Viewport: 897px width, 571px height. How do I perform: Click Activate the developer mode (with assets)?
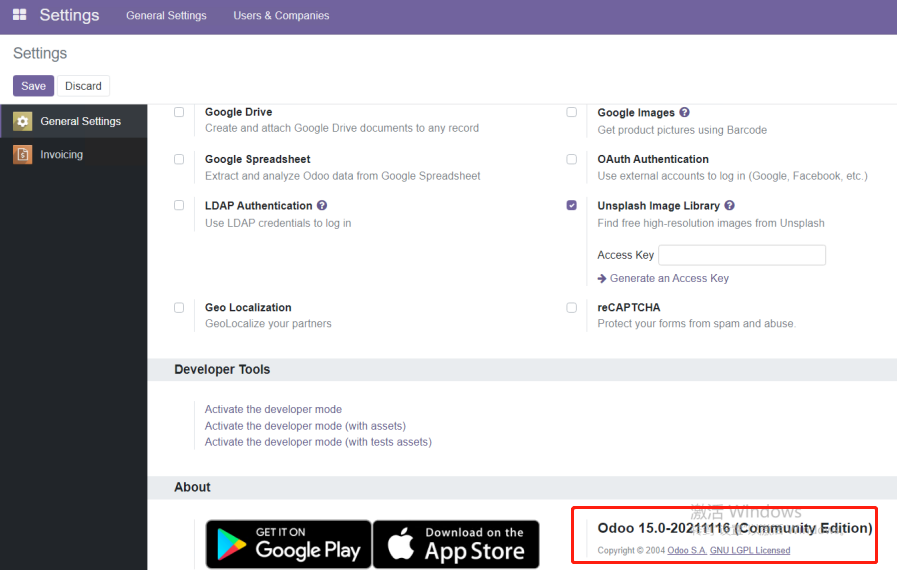tap(305, 426)
